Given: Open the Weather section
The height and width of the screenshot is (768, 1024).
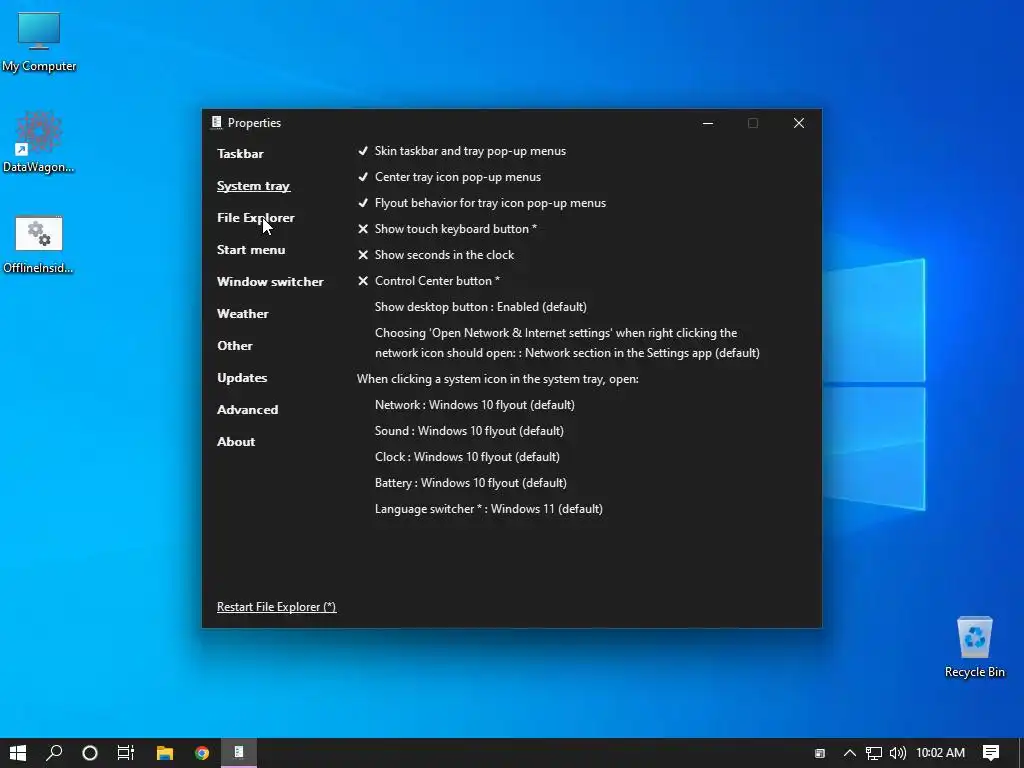Looking at the screenshot, I should [243, 314].
